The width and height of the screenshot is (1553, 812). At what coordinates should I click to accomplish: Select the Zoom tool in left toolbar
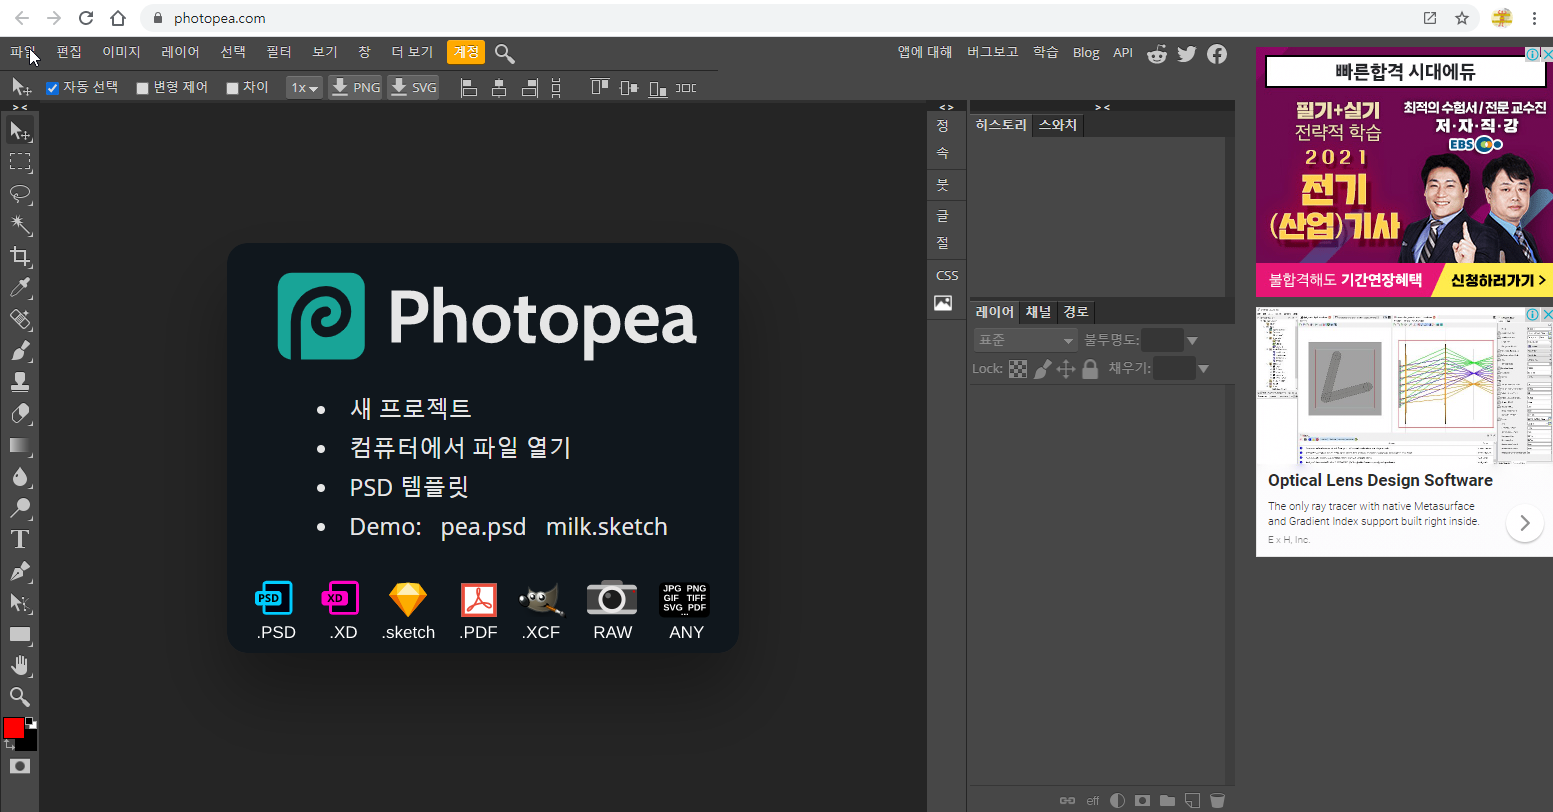pyautogui.click(x=20, y=697)
